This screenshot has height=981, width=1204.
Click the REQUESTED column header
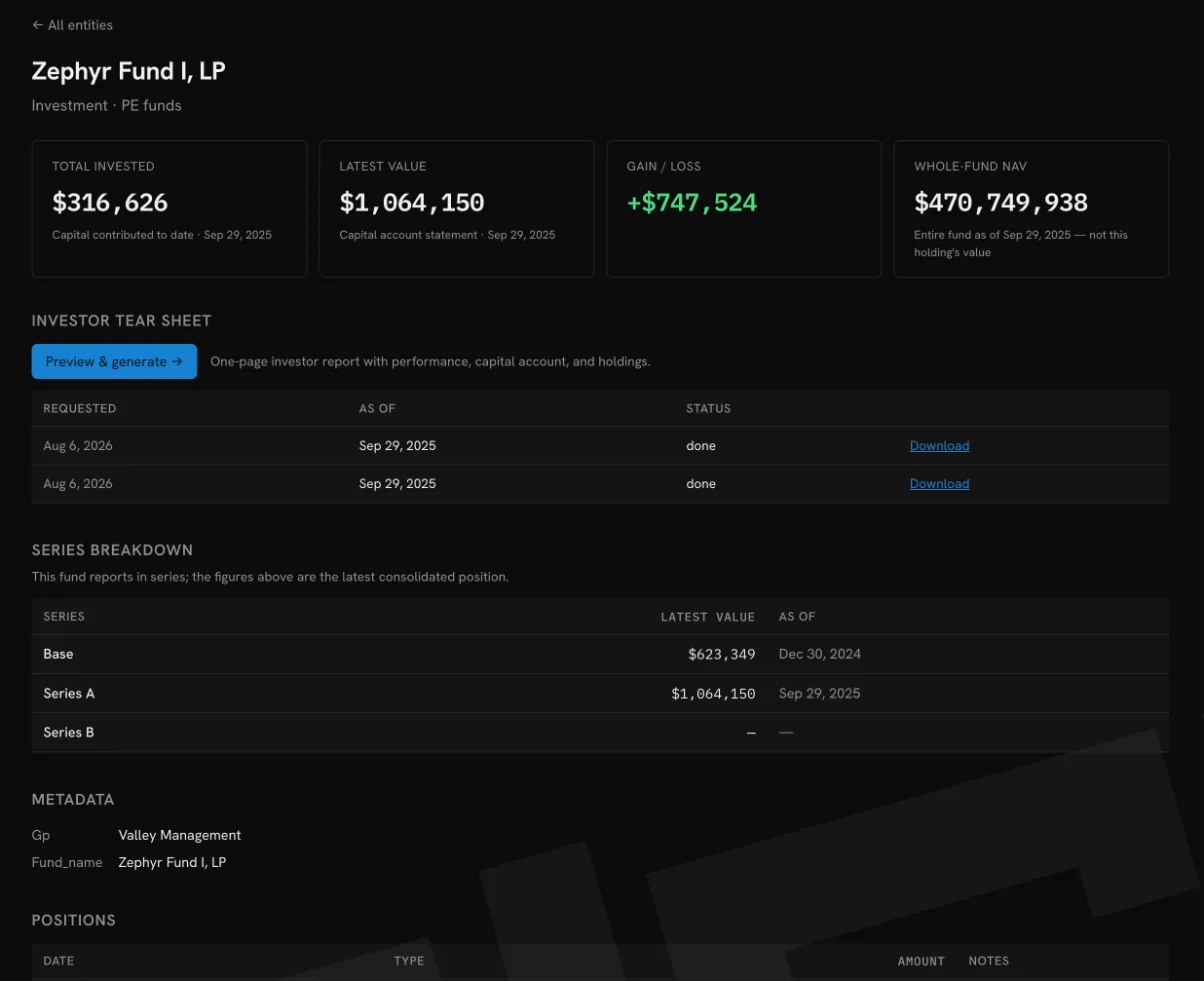pos(80,409)
